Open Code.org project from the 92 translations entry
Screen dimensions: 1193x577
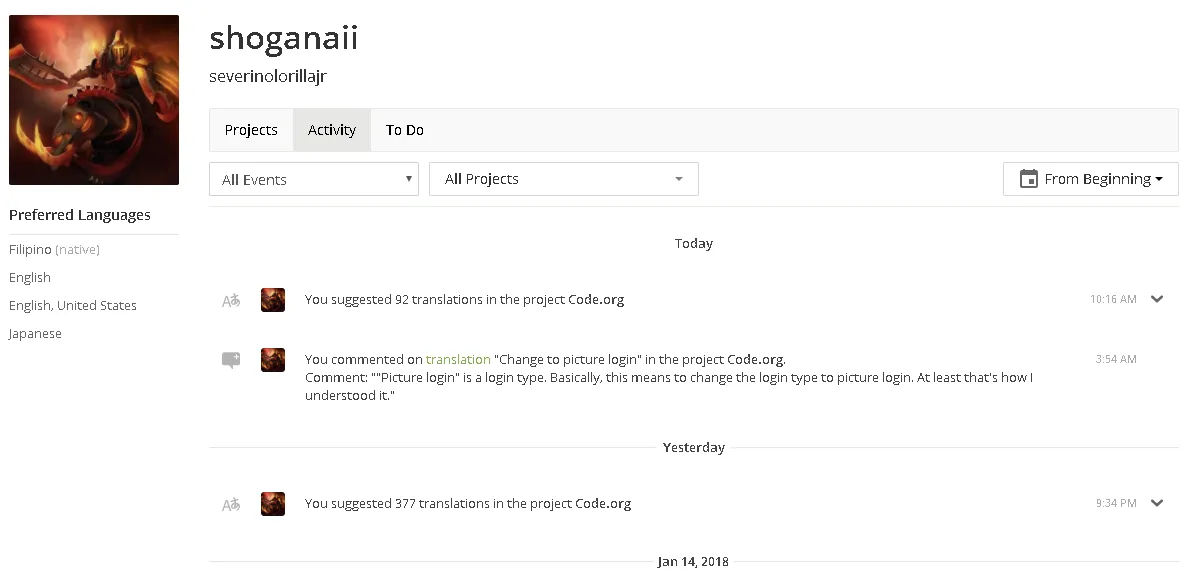[596, 299]
